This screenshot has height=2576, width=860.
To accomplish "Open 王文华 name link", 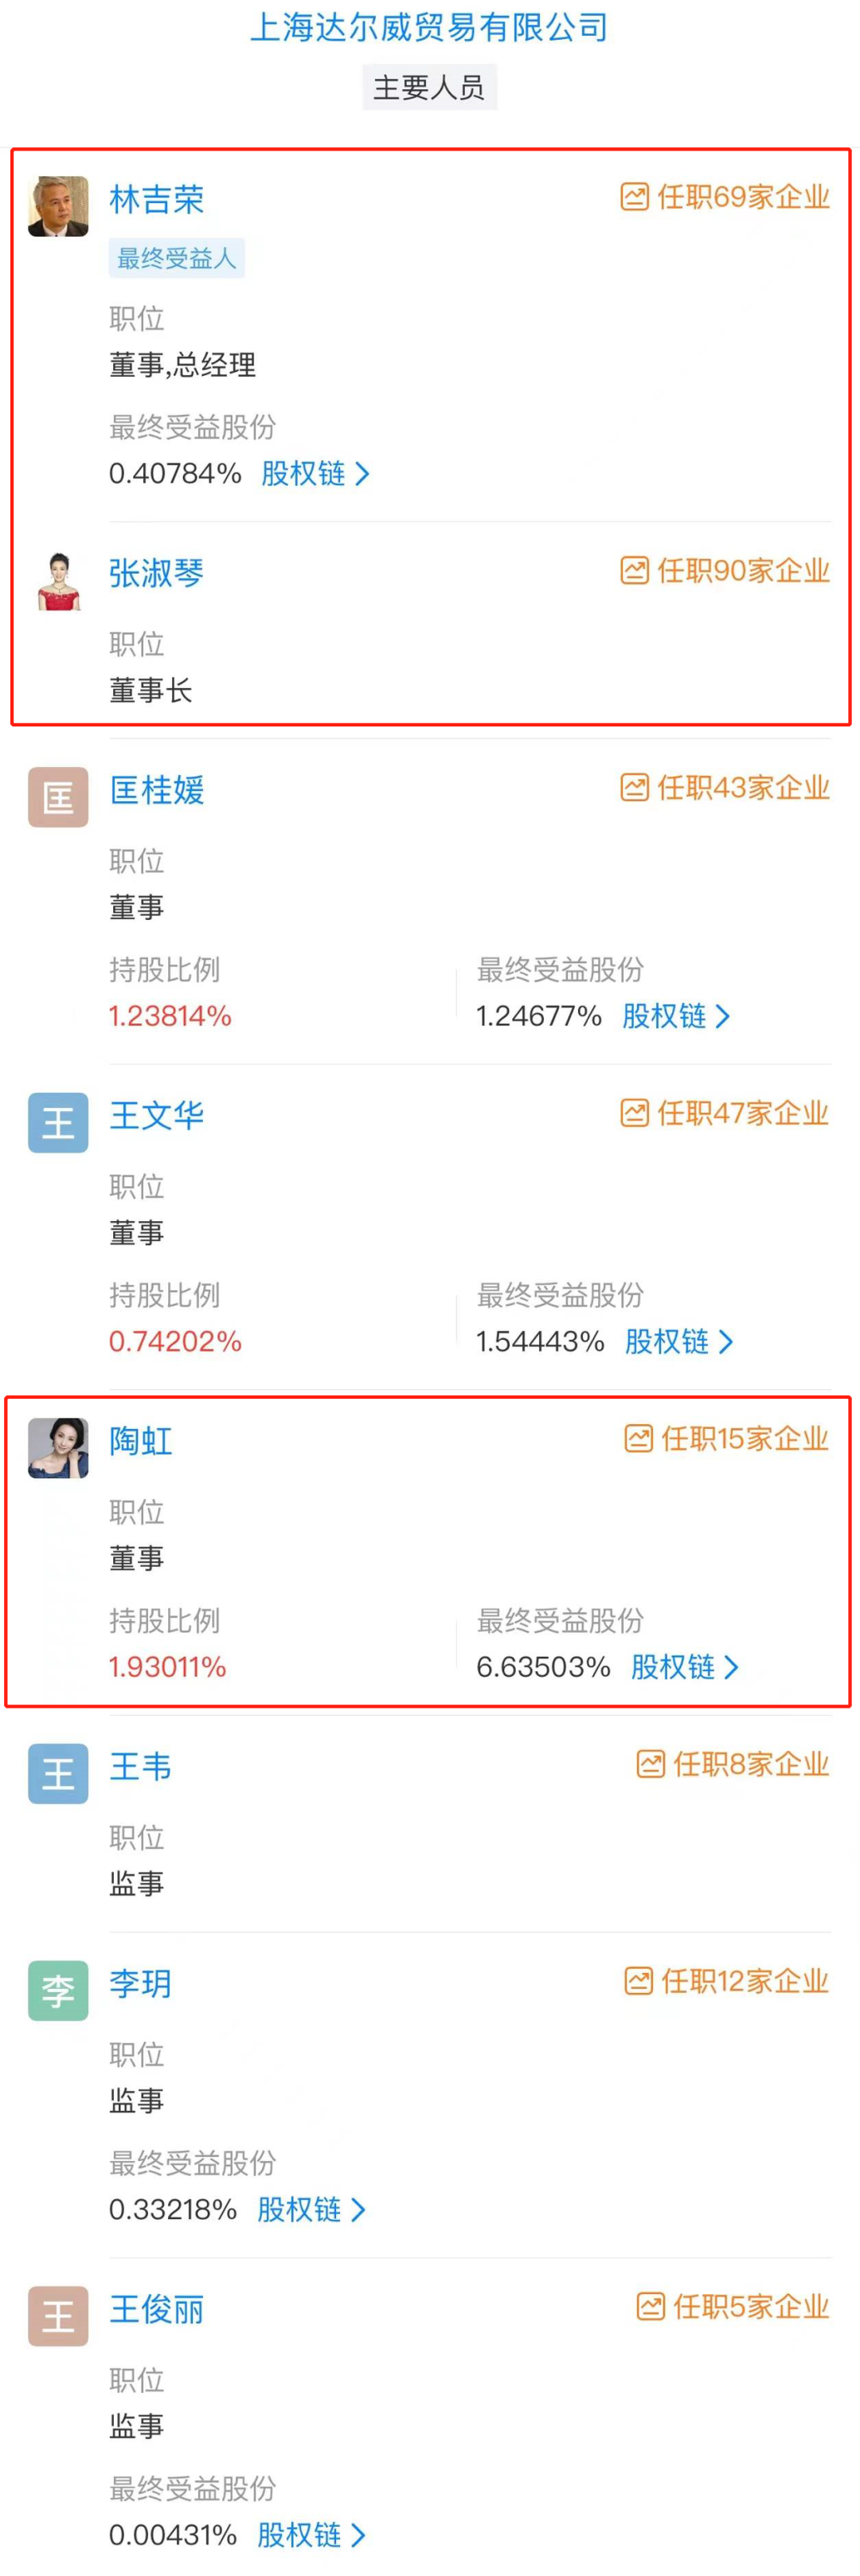I will click(156, 1115).
